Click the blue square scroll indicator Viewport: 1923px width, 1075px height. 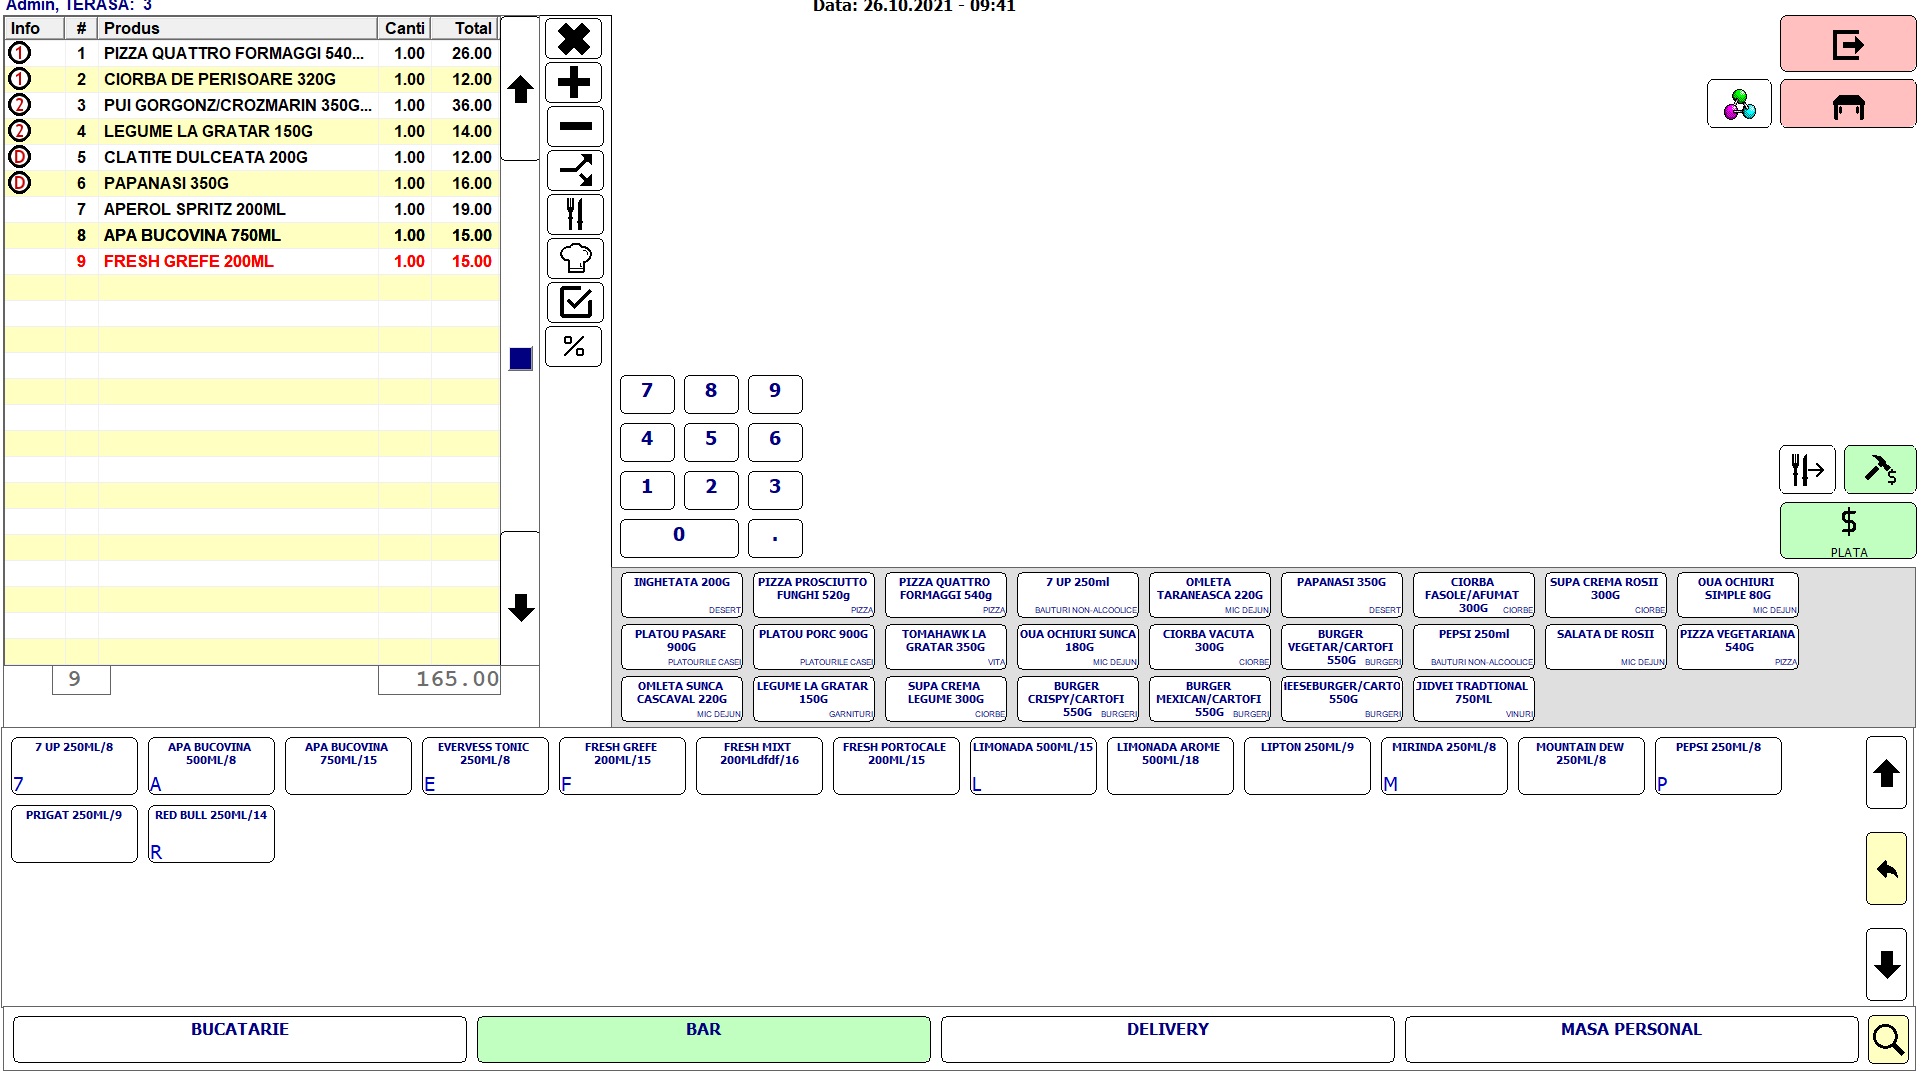point(520,359)
